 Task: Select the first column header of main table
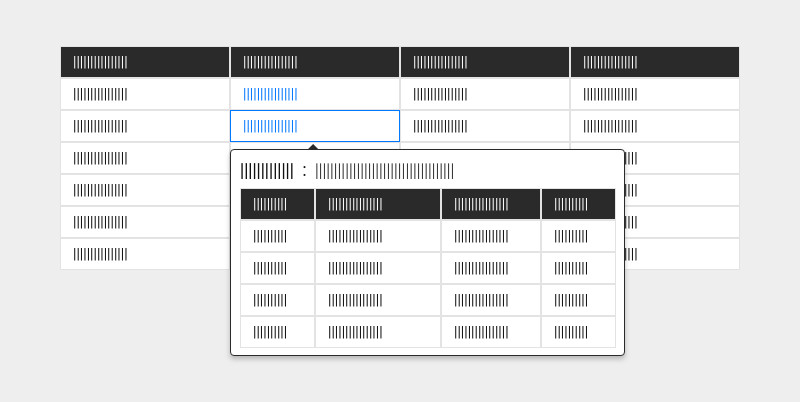[x=100, y=62]
